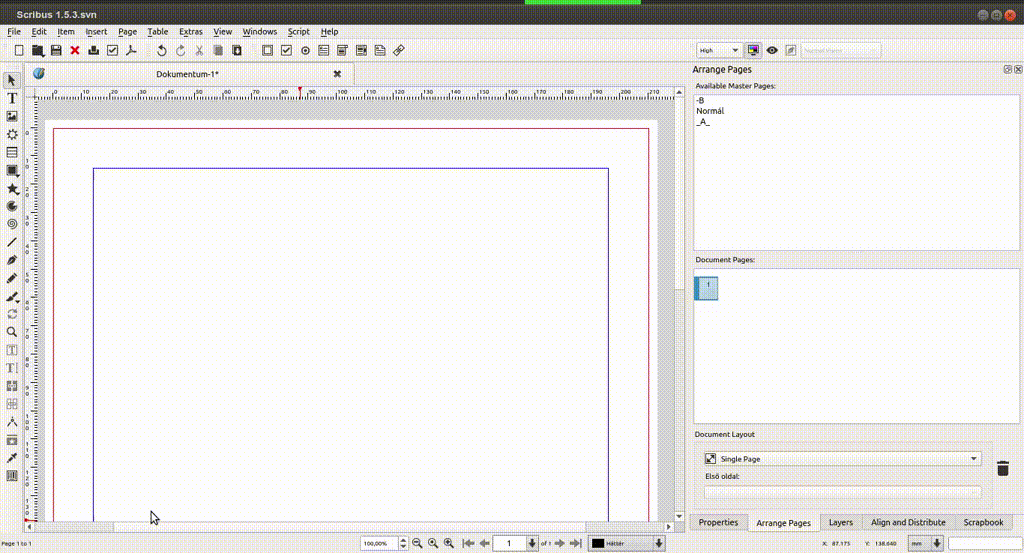
Task: Click page 1 thumbnail in Document Pages
Action: pos(707,288)
